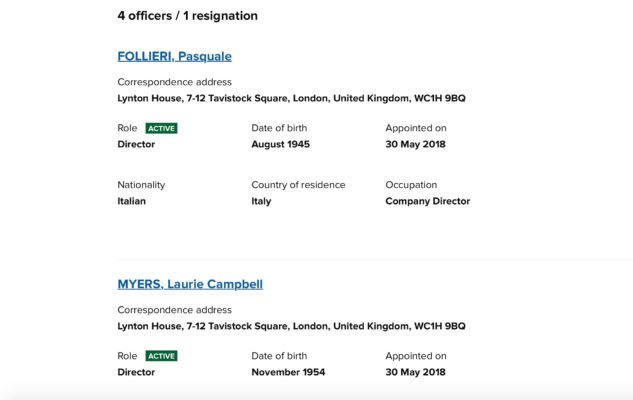Click the 'Nationality' field label
This screenshot has height=400, width=633.
click(x=141, y=185)
